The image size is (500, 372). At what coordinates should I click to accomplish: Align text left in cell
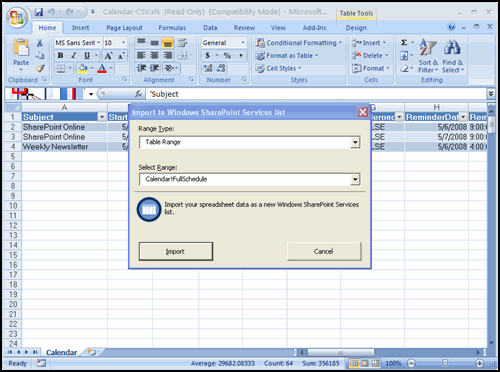[141, 55]
